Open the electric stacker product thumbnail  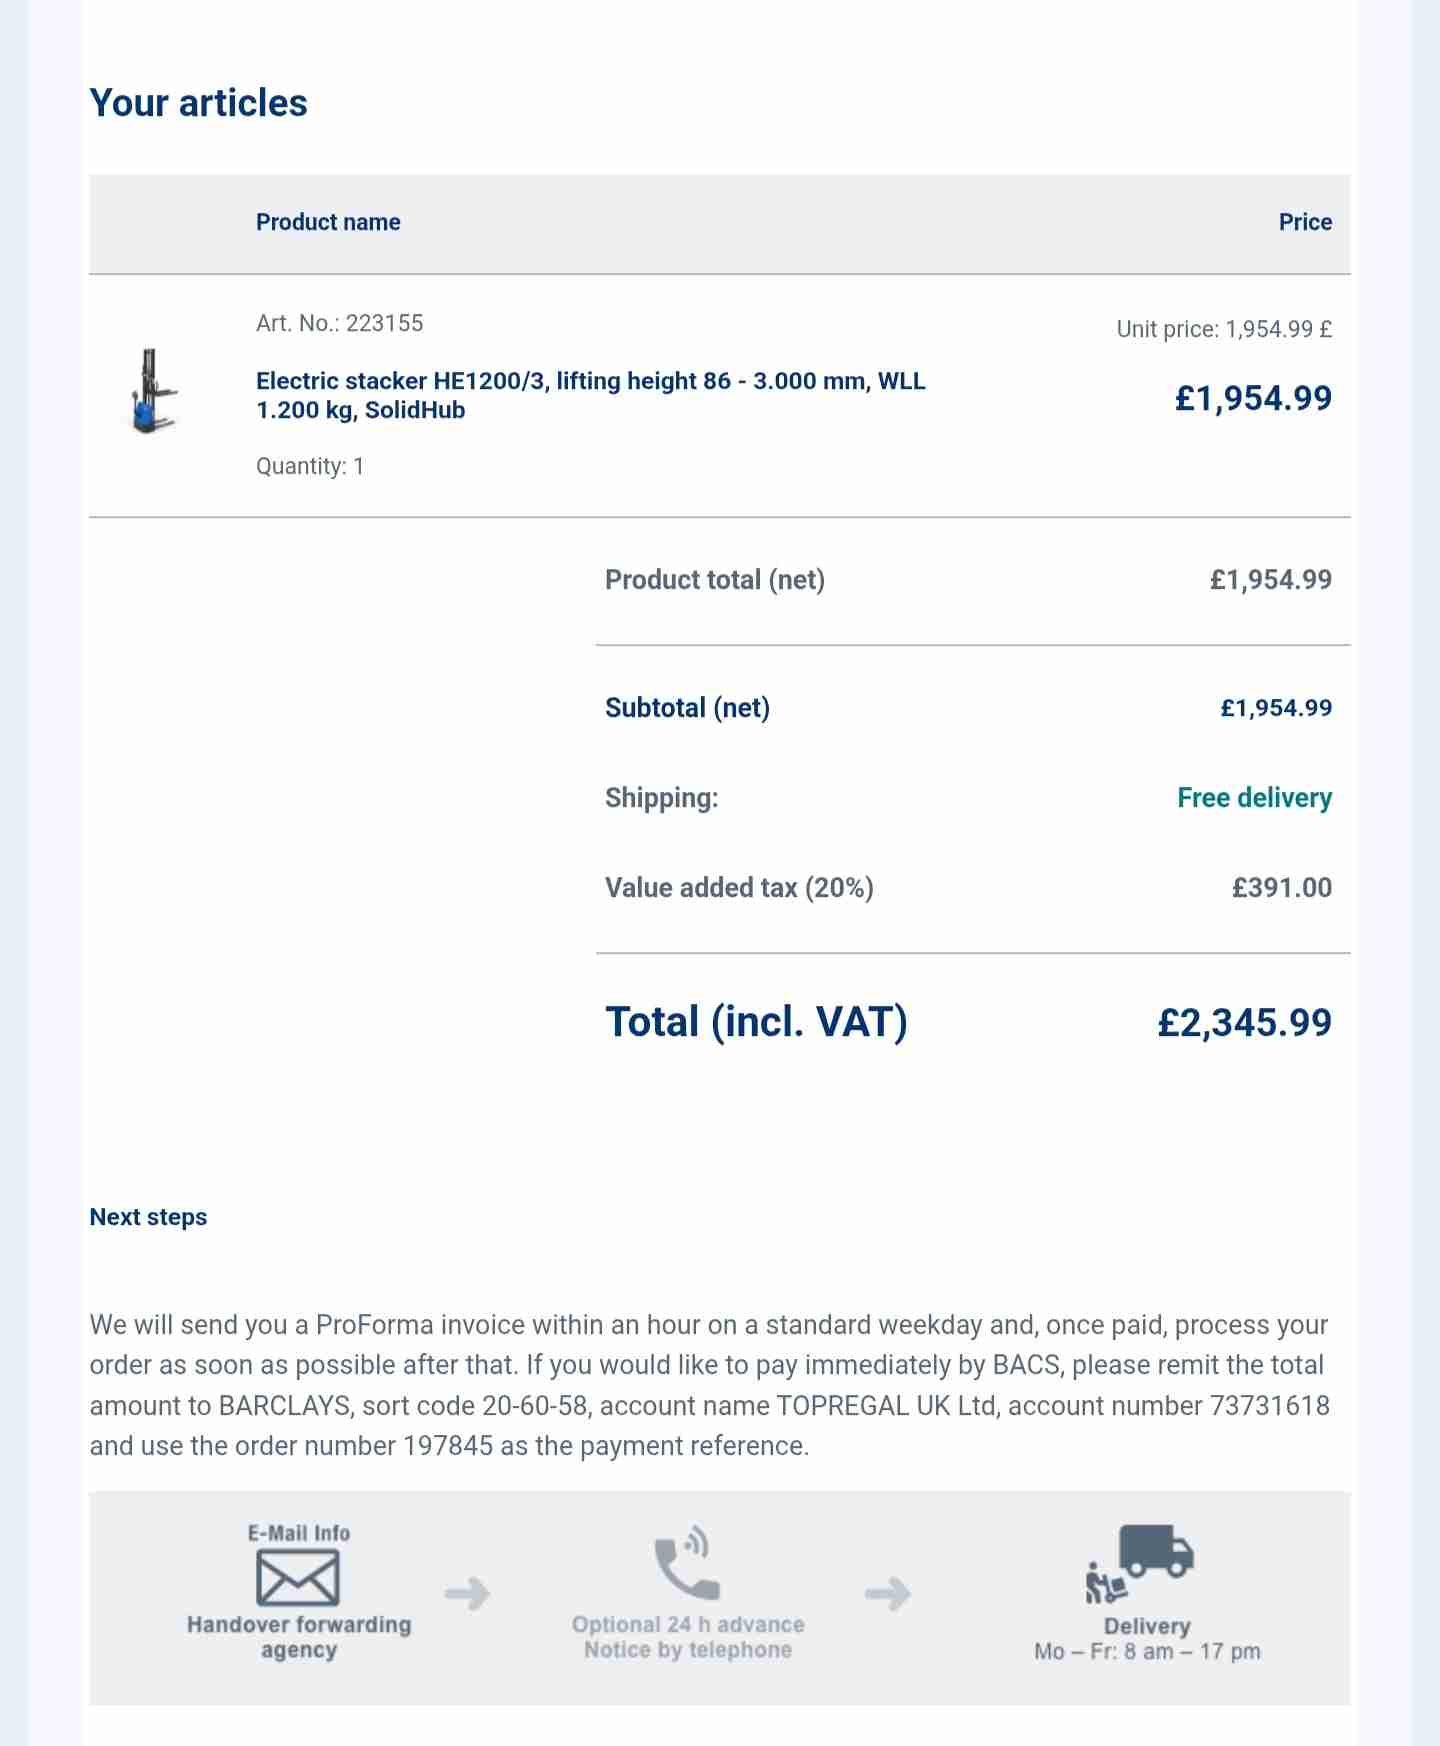[x=153, y=391]
